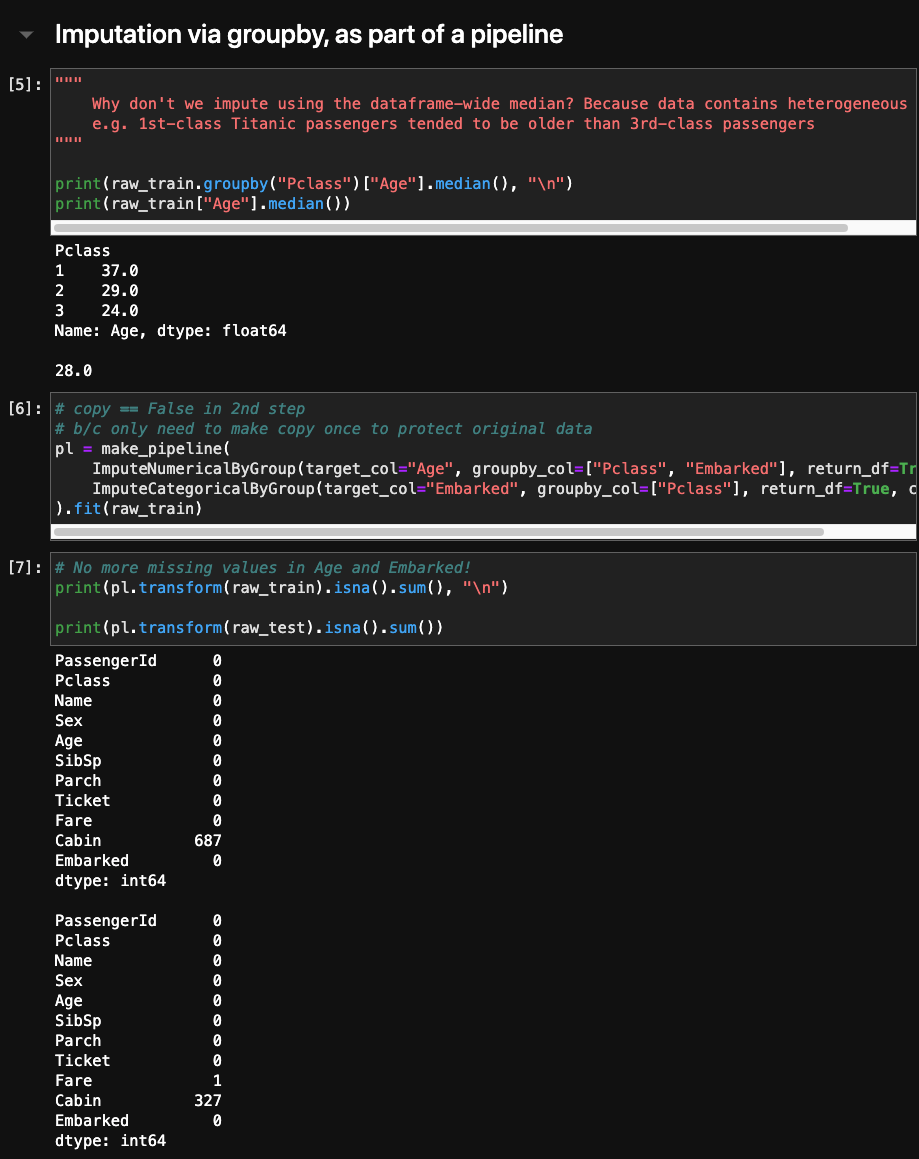Click the 'Fare 1' row in test output
919x1159 pixels.
[x=138, y=1081]
